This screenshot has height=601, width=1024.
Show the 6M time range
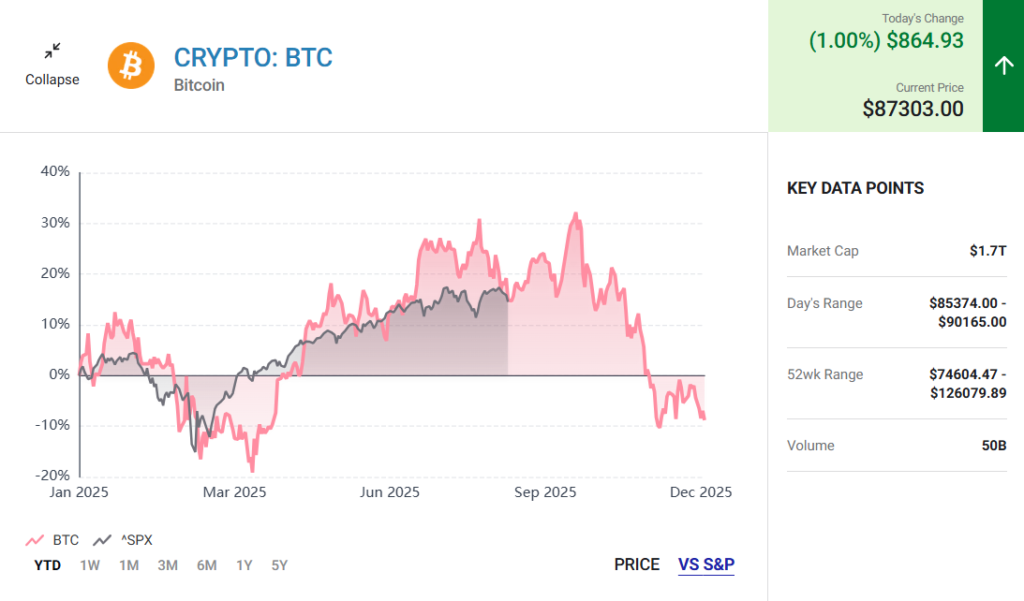click(x=207, y=565)
